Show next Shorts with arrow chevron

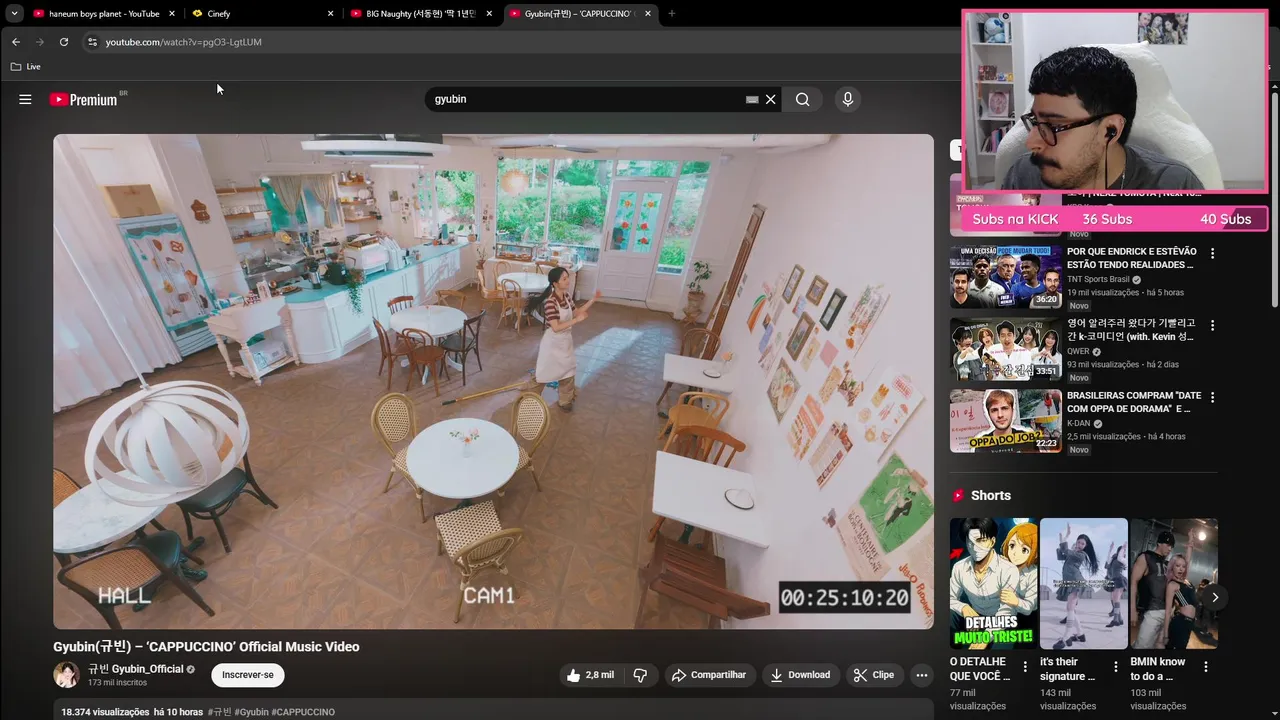tap(1215, 597)
